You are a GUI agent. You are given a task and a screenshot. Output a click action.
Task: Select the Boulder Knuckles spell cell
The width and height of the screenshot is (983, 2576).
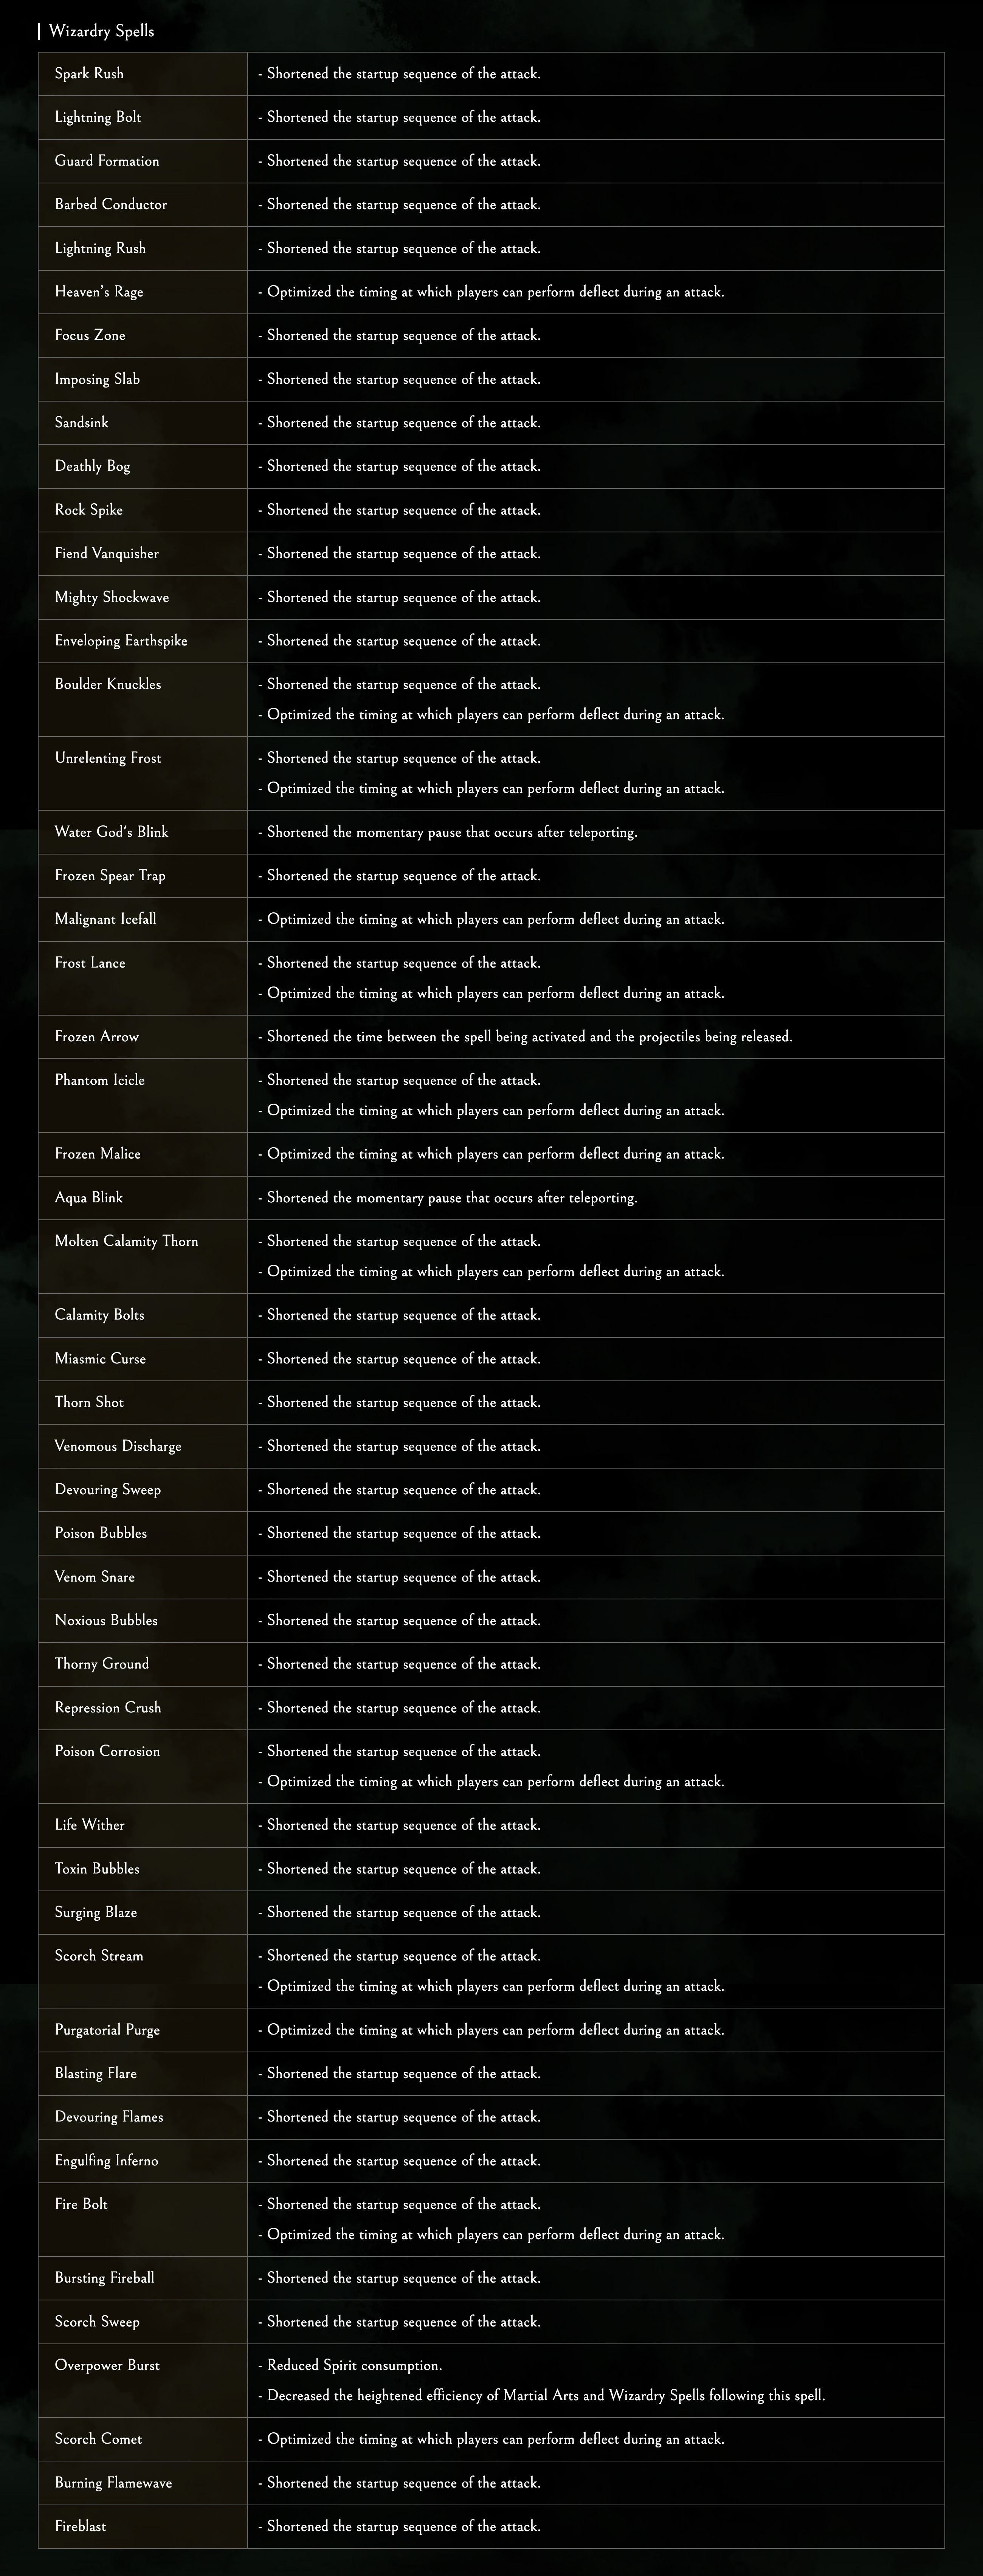point(108,684)
